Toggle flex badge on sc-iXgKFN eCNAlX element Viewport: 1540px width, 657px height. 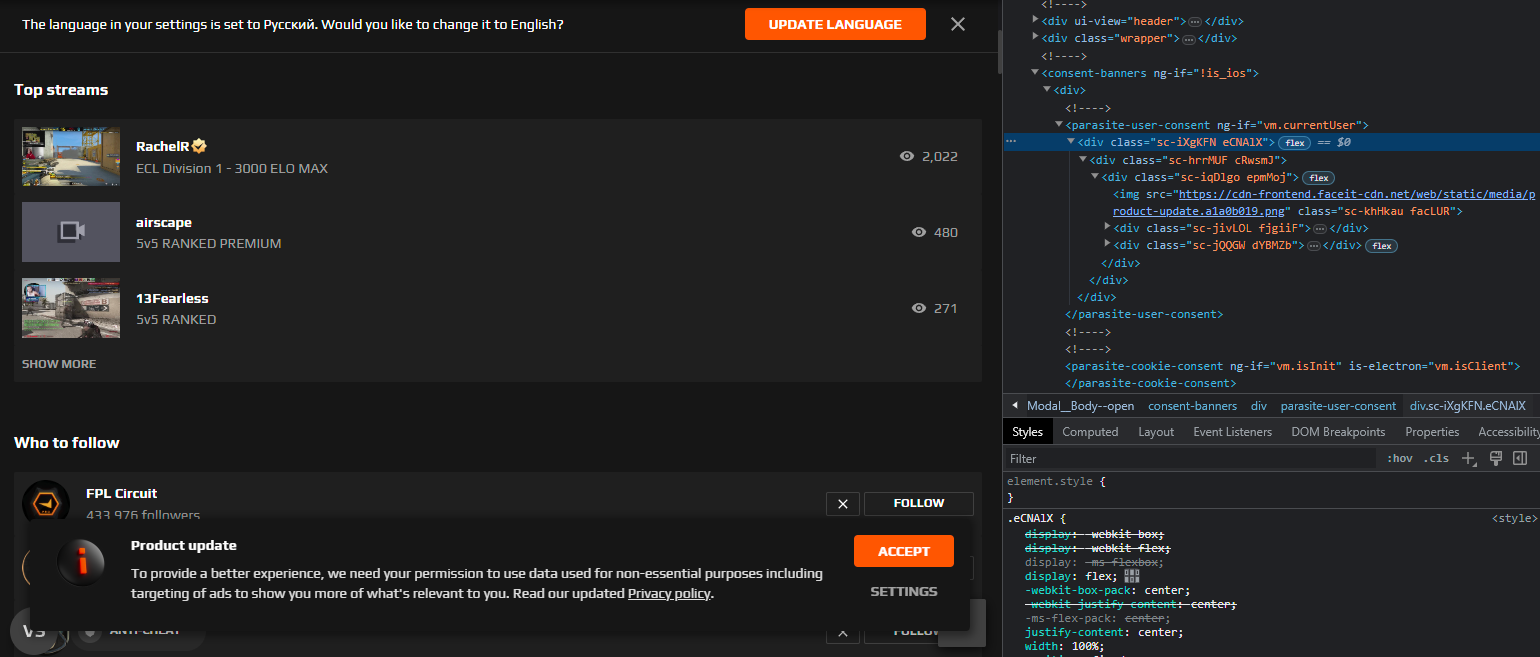(x=1295, y=143)
